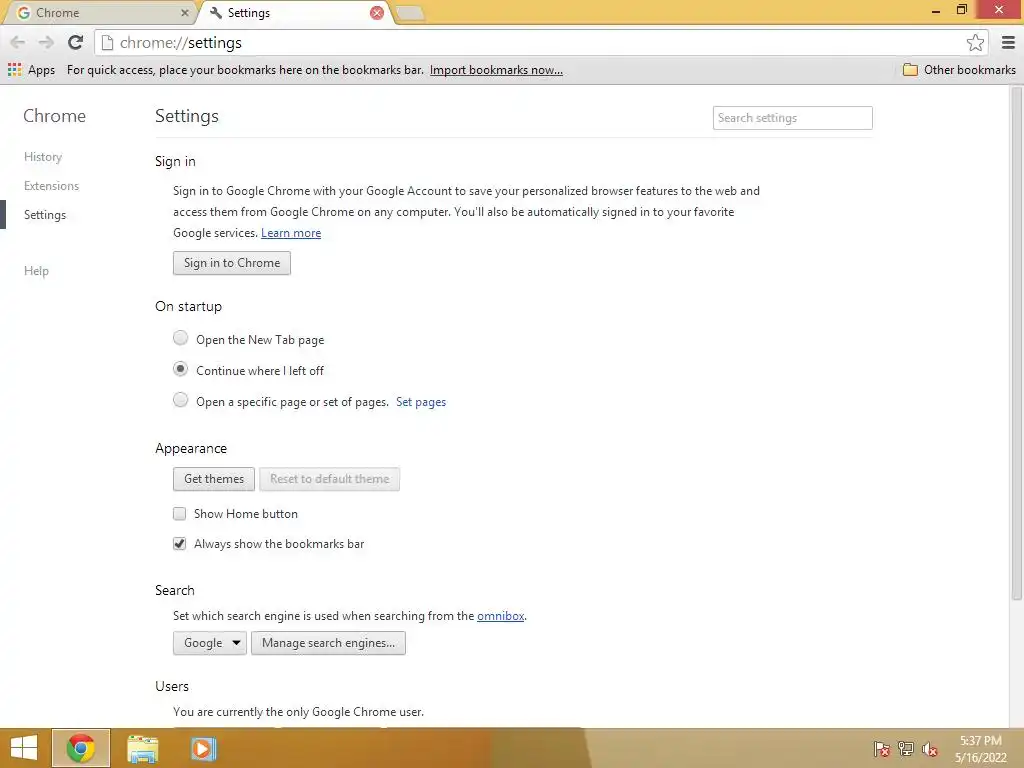
Task: Follow the Learn more link
Action: pyautogui.click(x=291, y=232)
